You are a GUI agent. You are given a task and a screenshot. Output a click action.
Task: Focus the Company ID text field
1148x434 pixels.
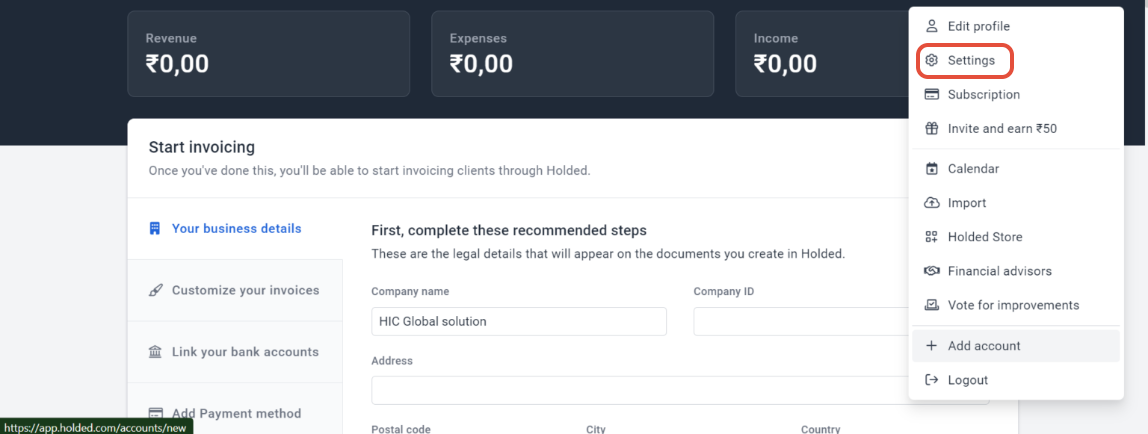800,321
